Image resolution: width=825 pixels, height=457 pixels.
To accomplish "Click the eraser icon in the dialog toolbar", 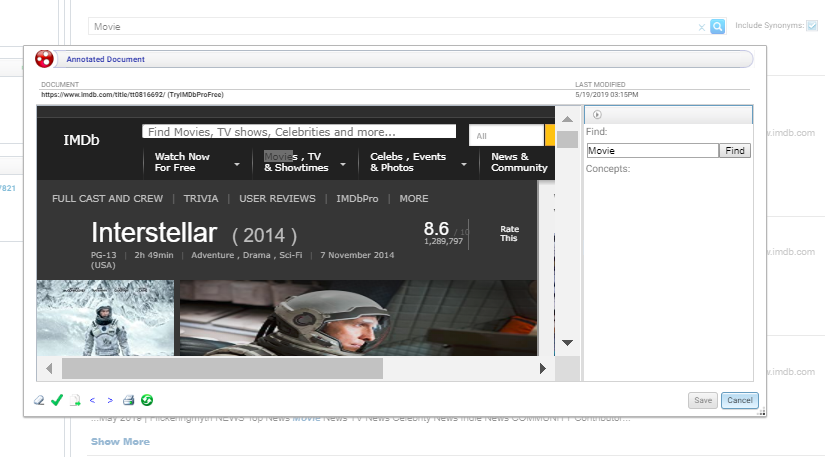I will click(x=39, y=400).
